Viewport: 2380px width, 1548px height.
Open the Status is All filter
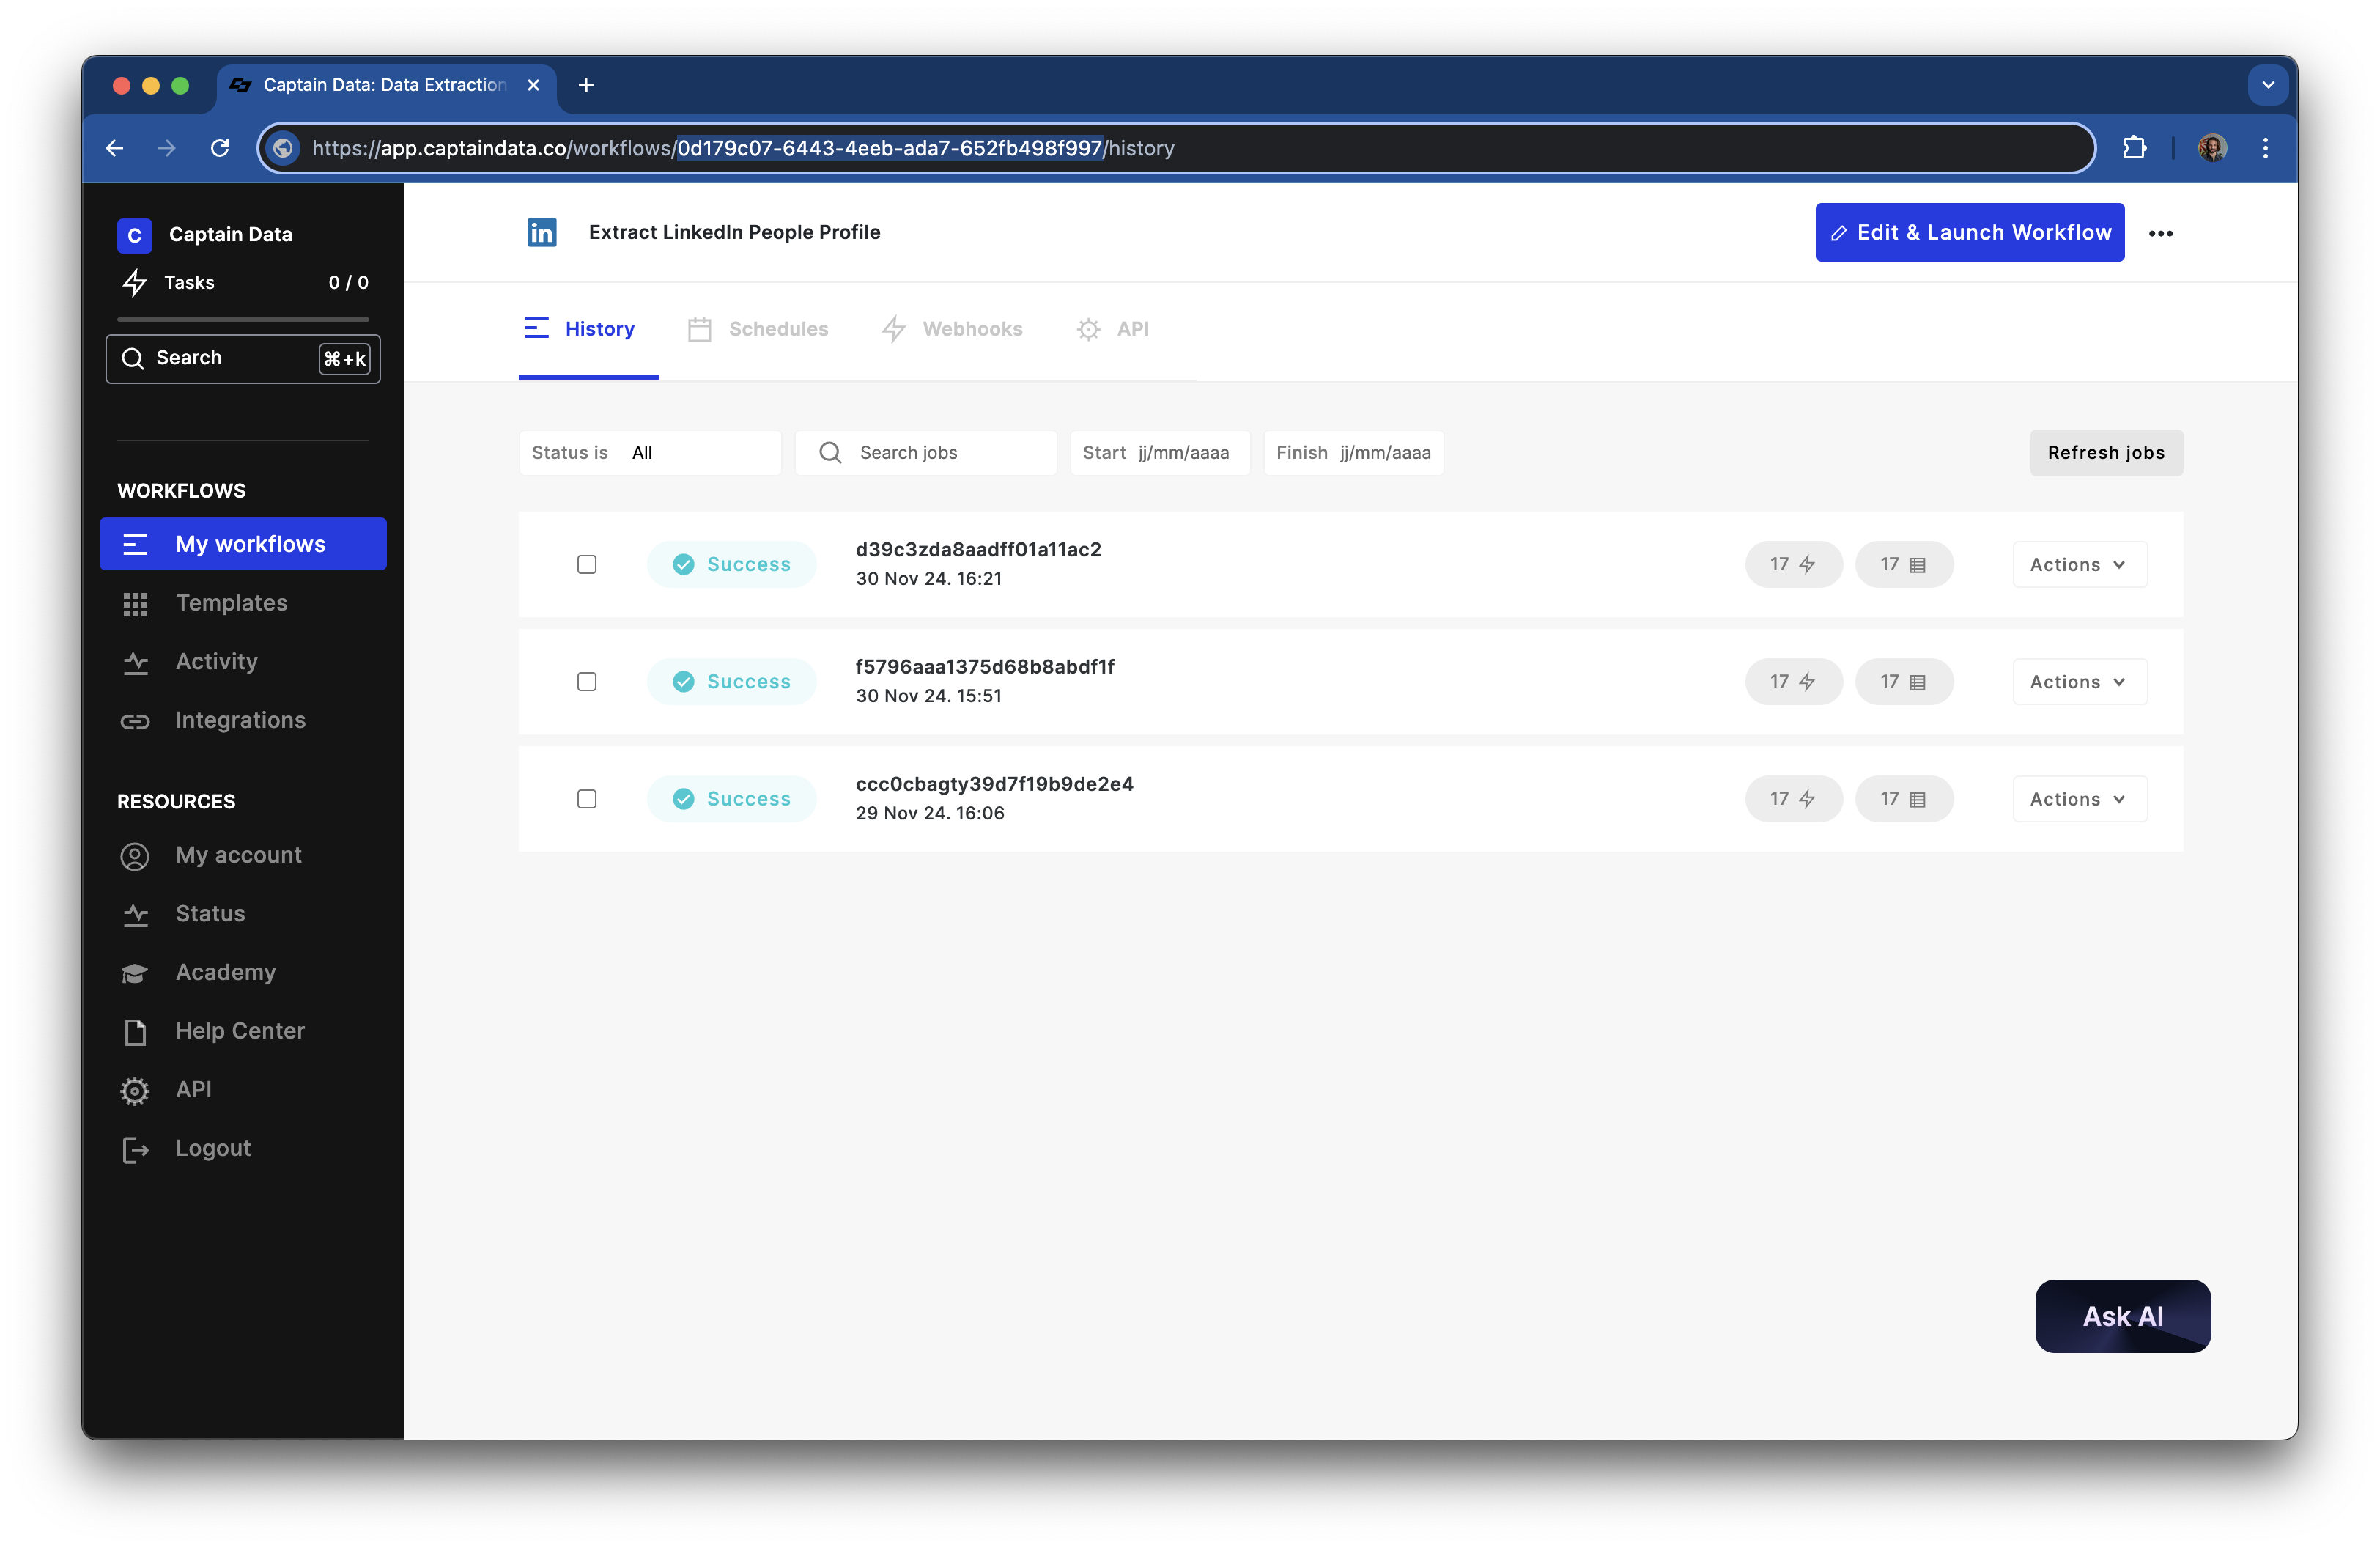click(649, 453)
